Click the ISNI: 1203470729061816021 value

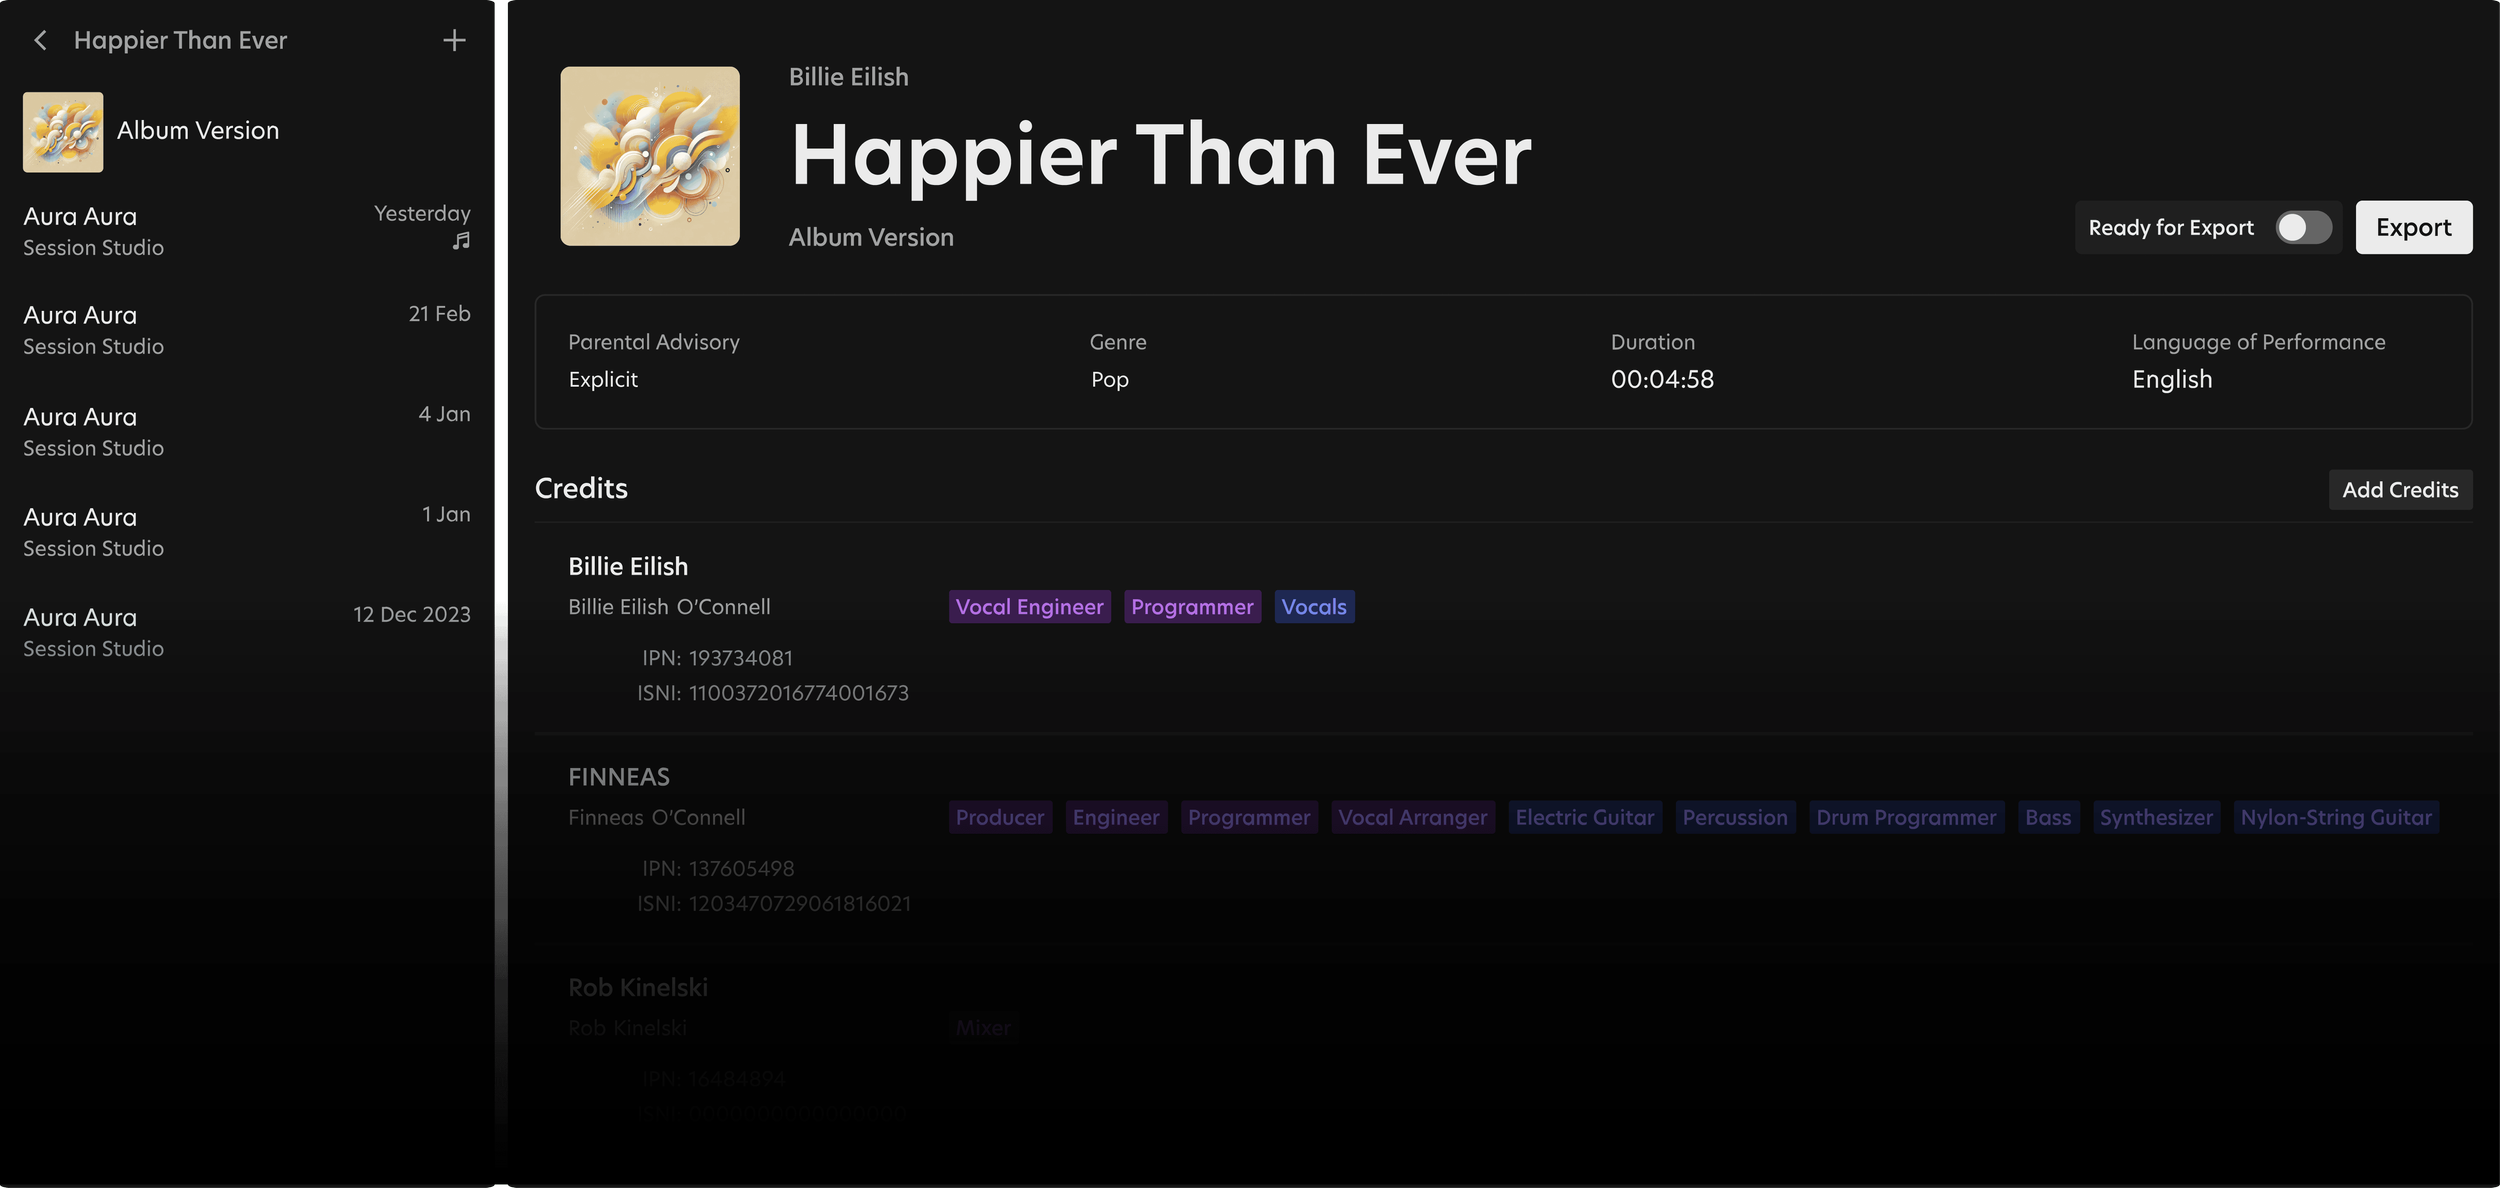pos(774,904)
